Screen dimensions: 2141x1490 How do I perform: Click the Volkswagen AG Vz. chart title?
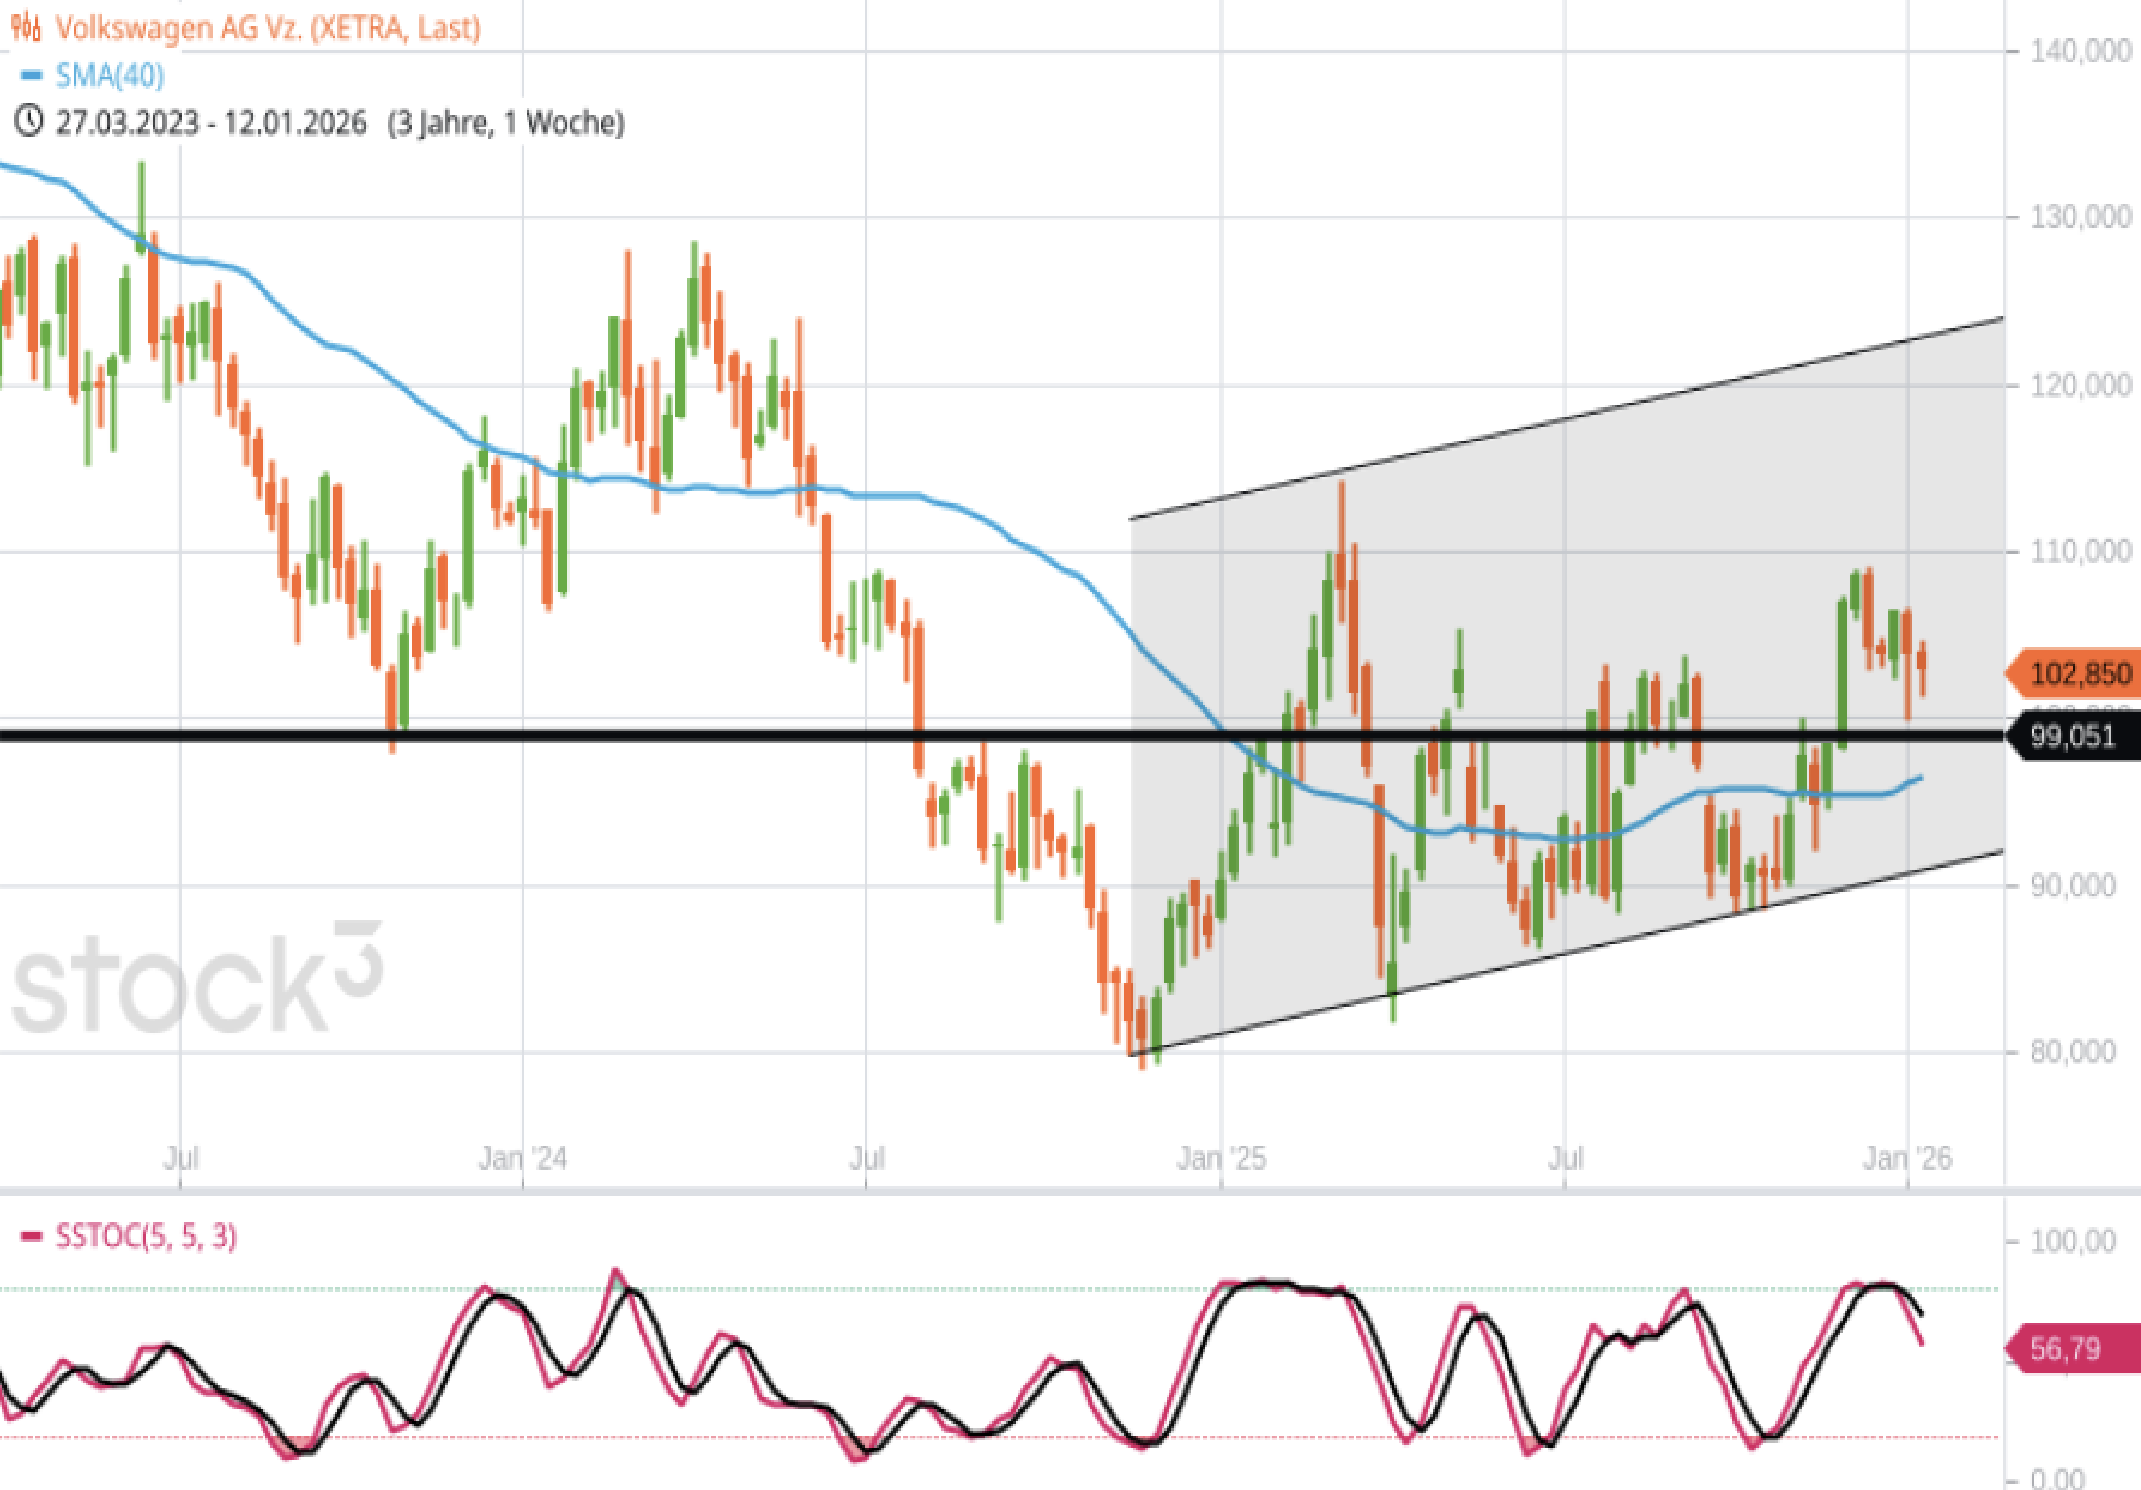[x=268, y=27]
